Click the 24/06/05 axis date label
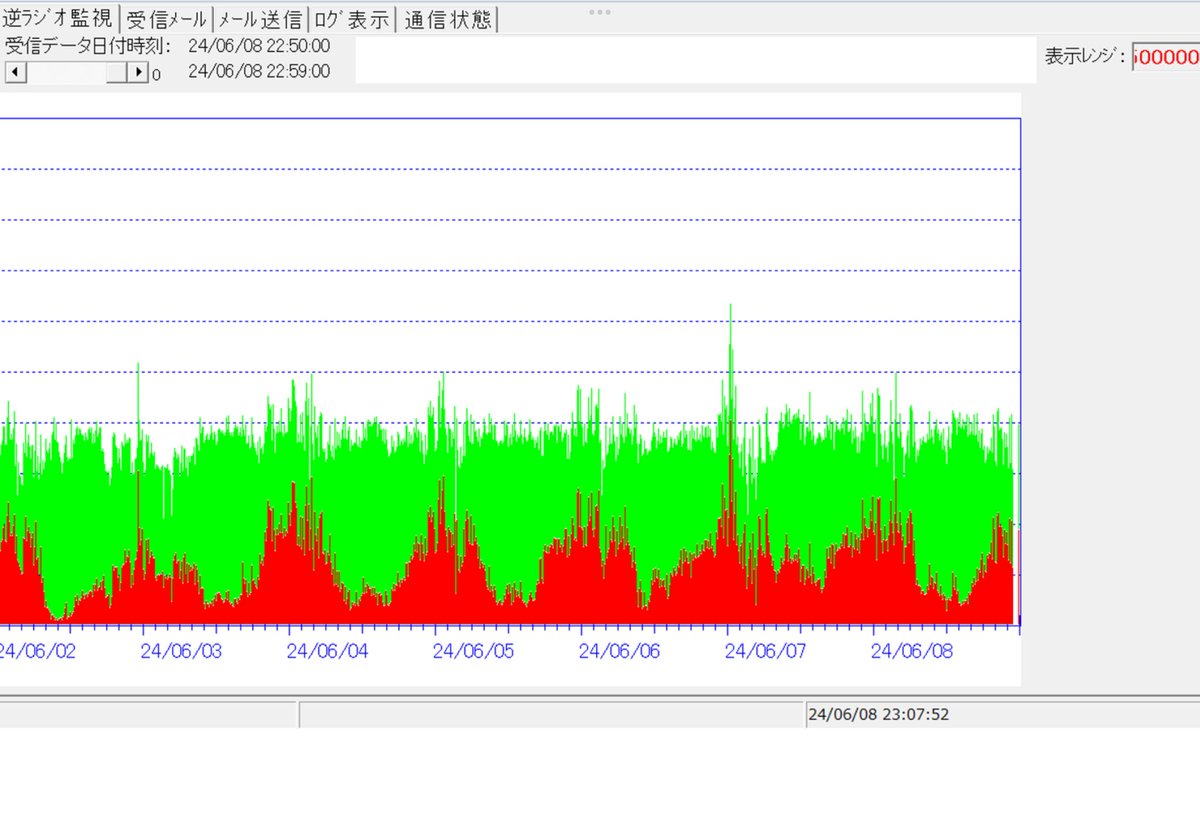The width and height of the screenshot is (1200, 834). pyautogui.click(x=473, y=651)
